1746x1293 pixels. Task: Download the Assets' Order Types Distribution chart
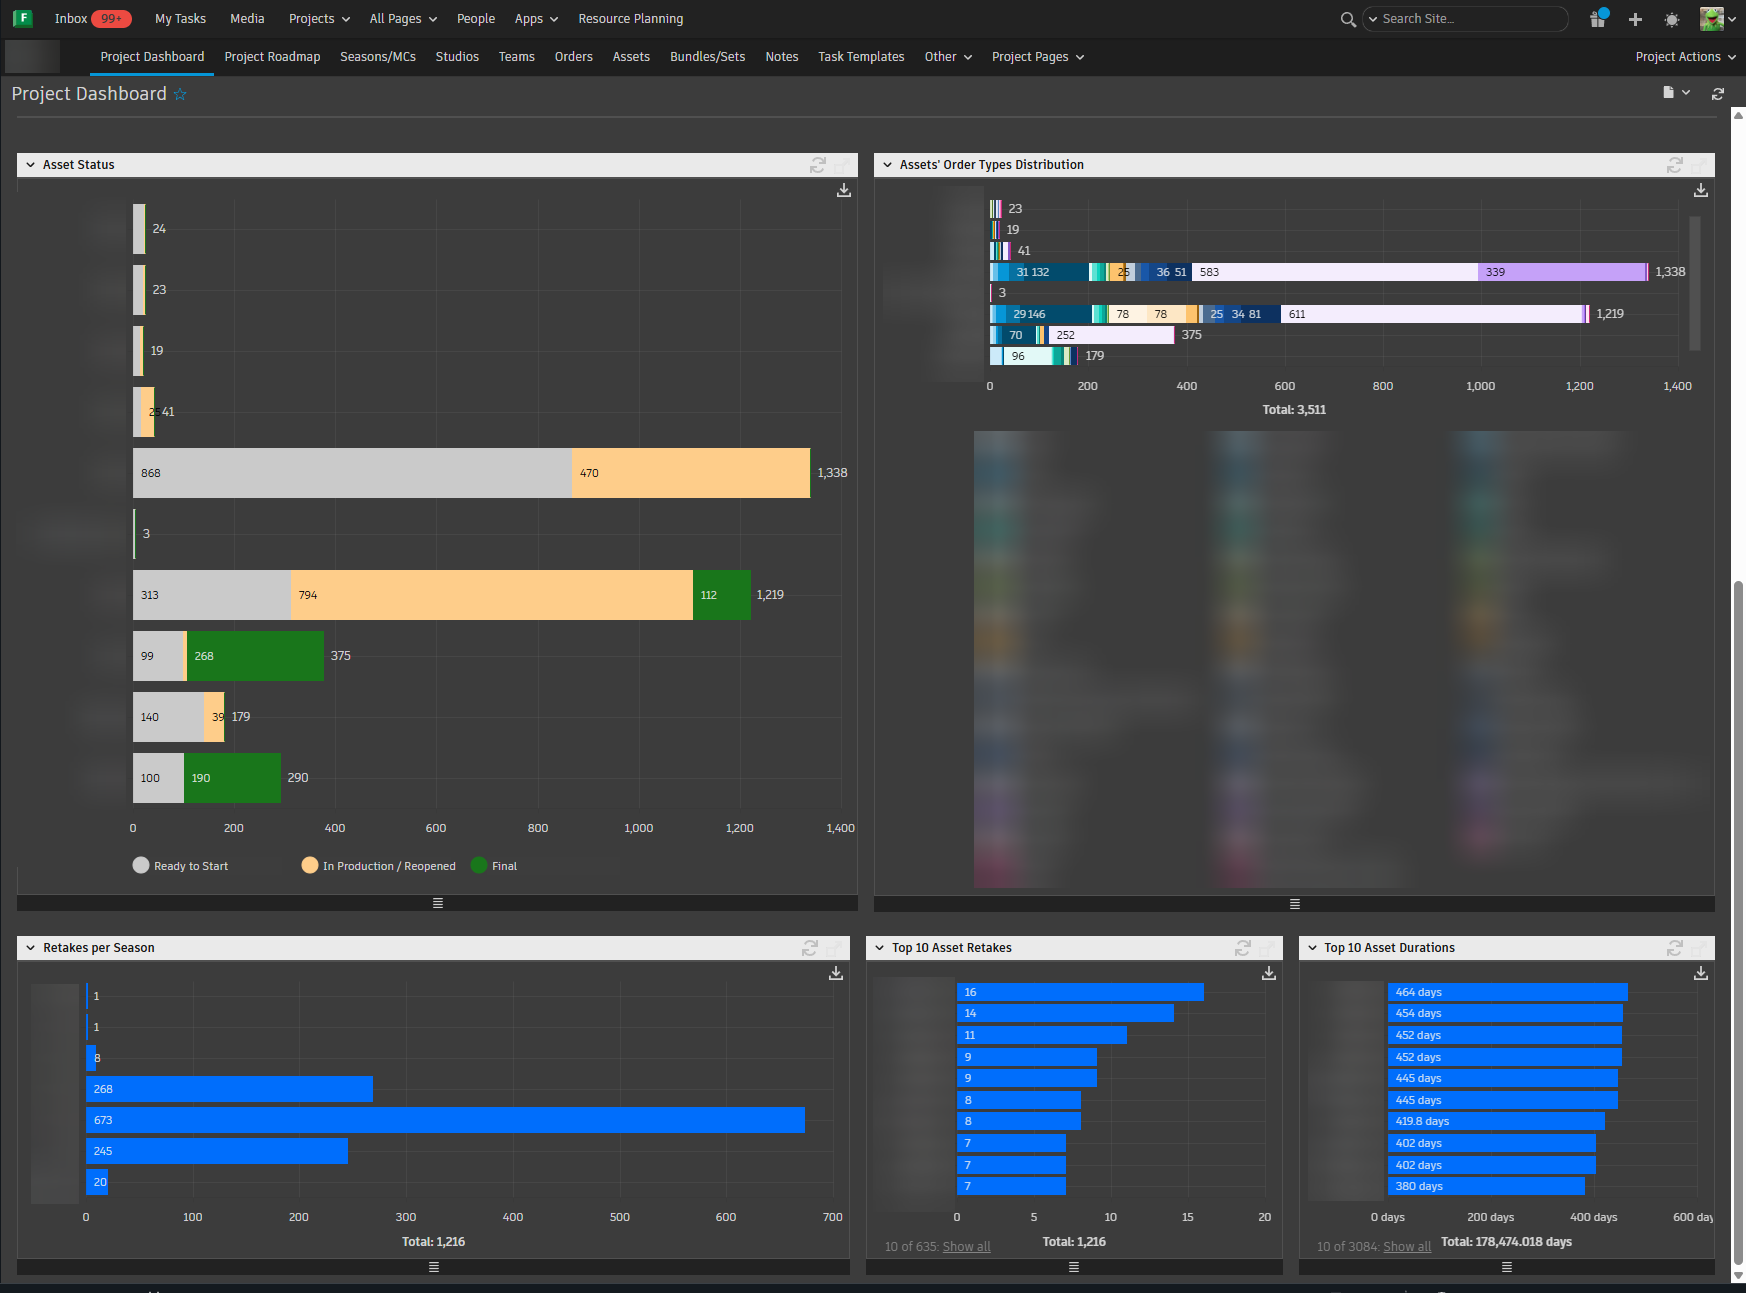[1700, 190]
